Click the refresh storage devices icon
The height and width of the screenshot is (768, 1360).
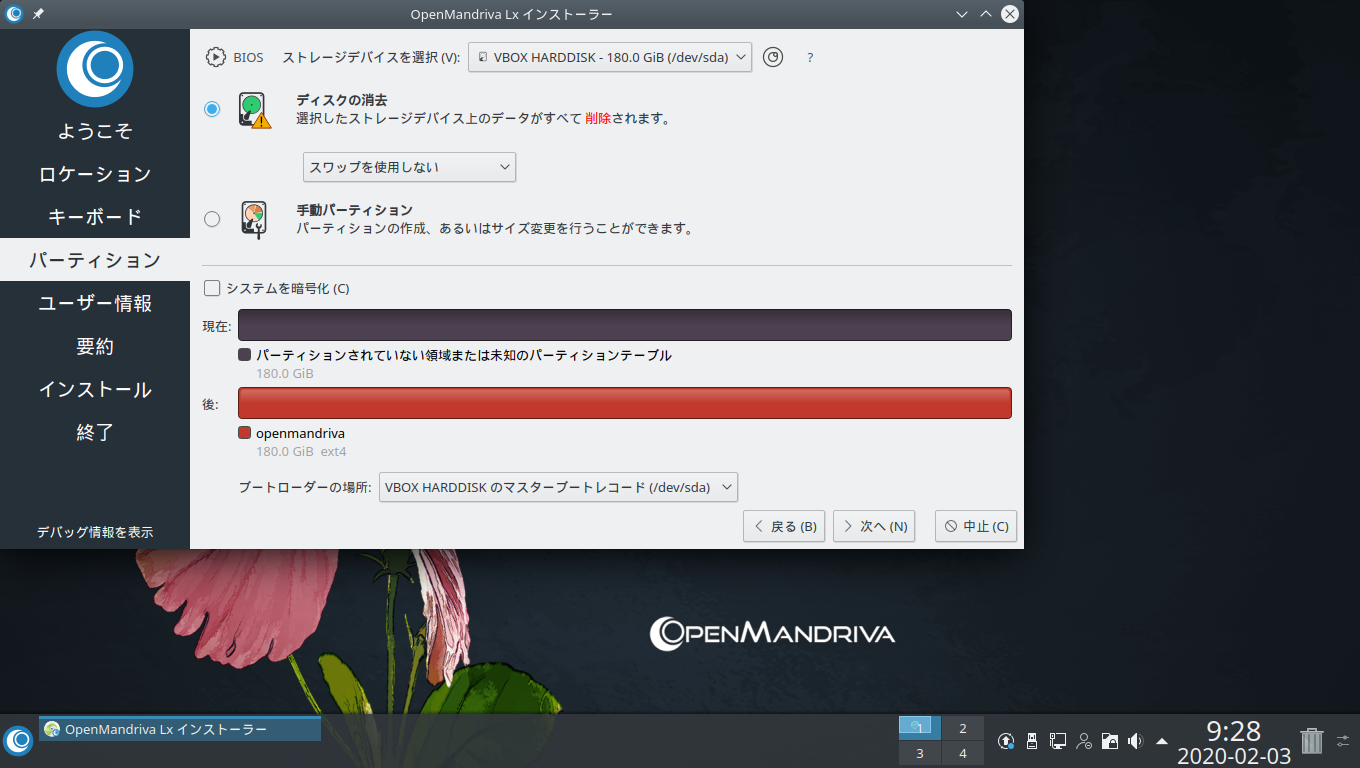[773, 57]
